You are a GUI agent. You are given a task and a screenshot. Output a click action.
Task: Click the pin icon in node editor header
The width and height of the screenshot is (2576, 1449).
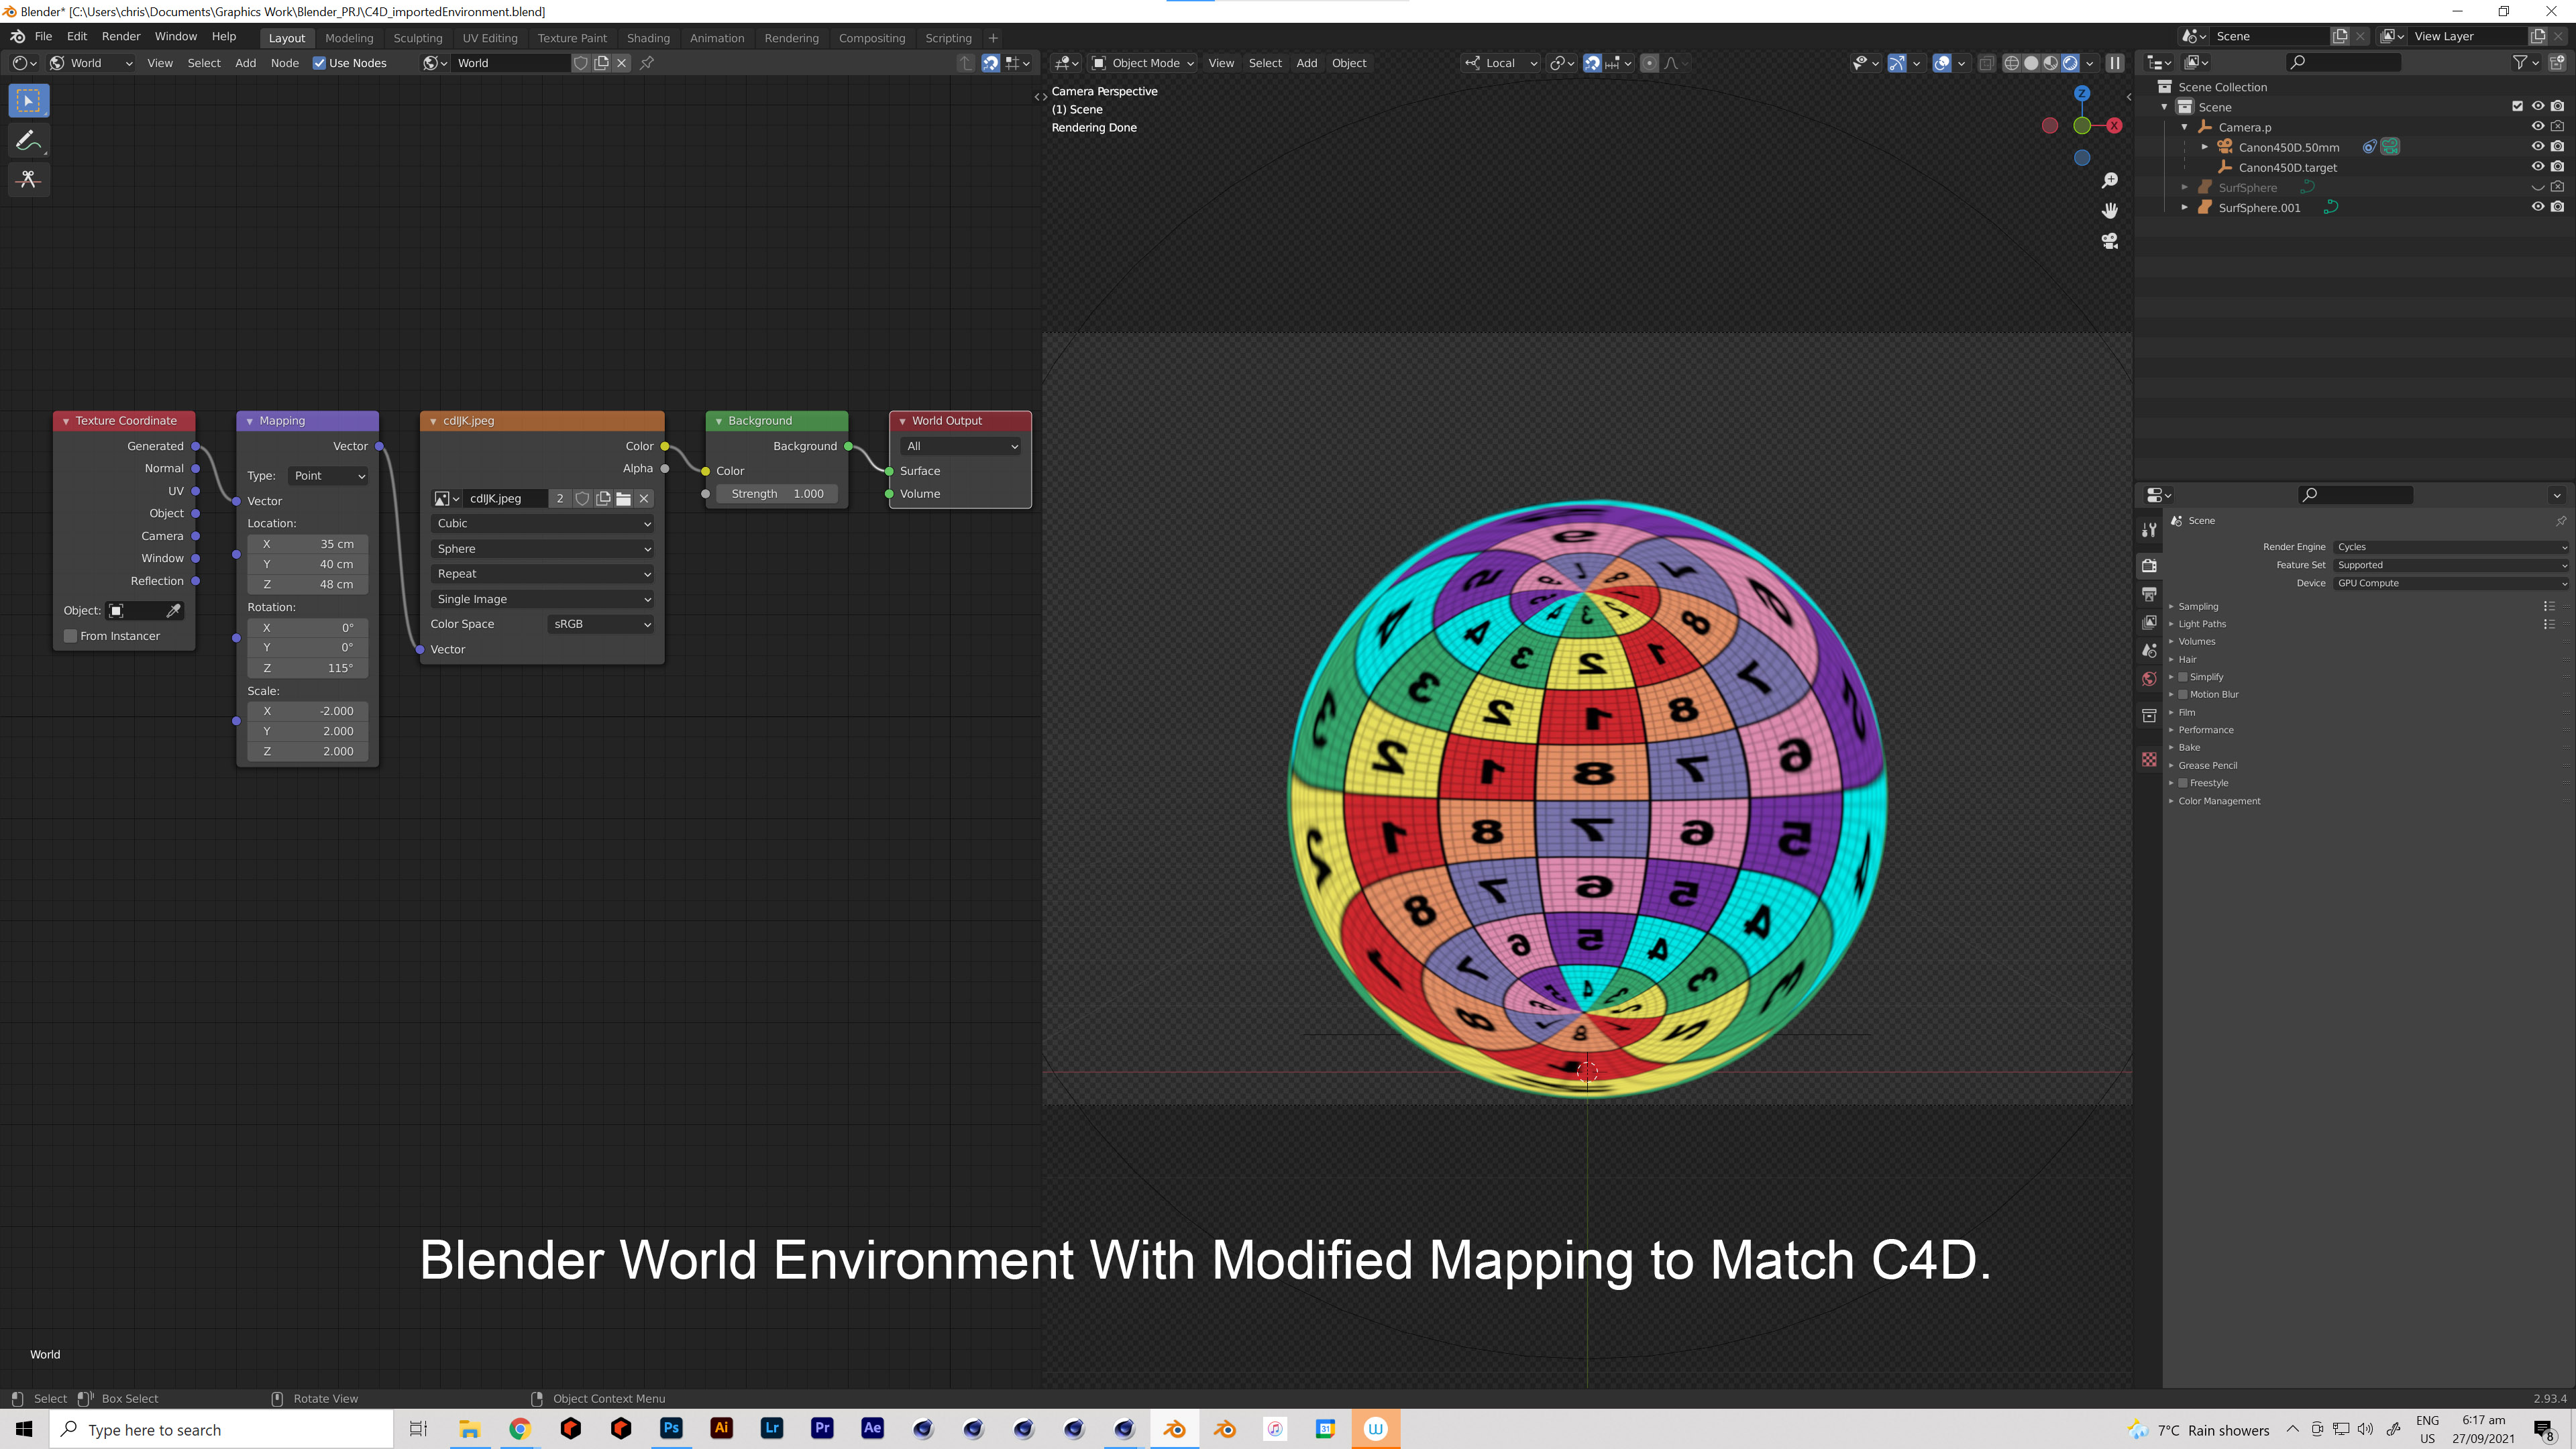[x=647, y=63]
